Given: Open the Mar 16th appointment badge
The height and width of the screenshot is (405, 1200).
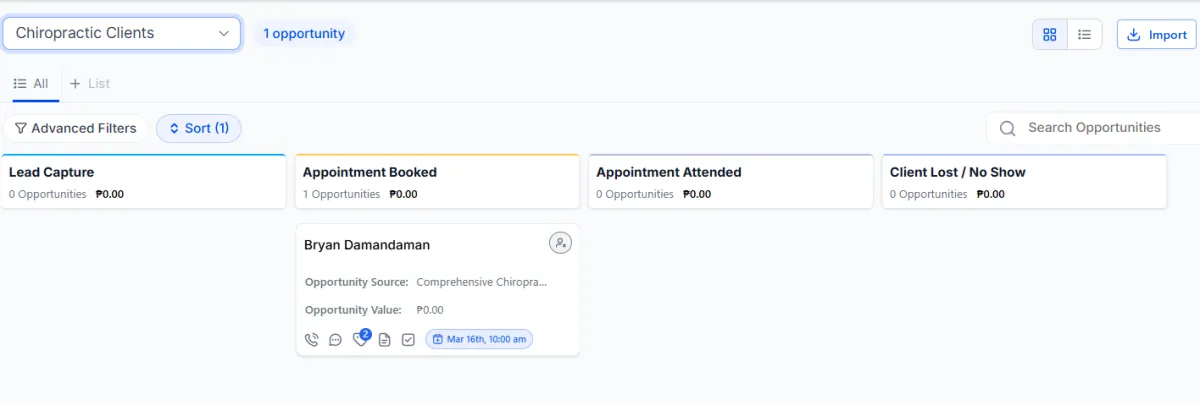Looking at the screenshot, I should pyautogui.click(x=479, y=339).
